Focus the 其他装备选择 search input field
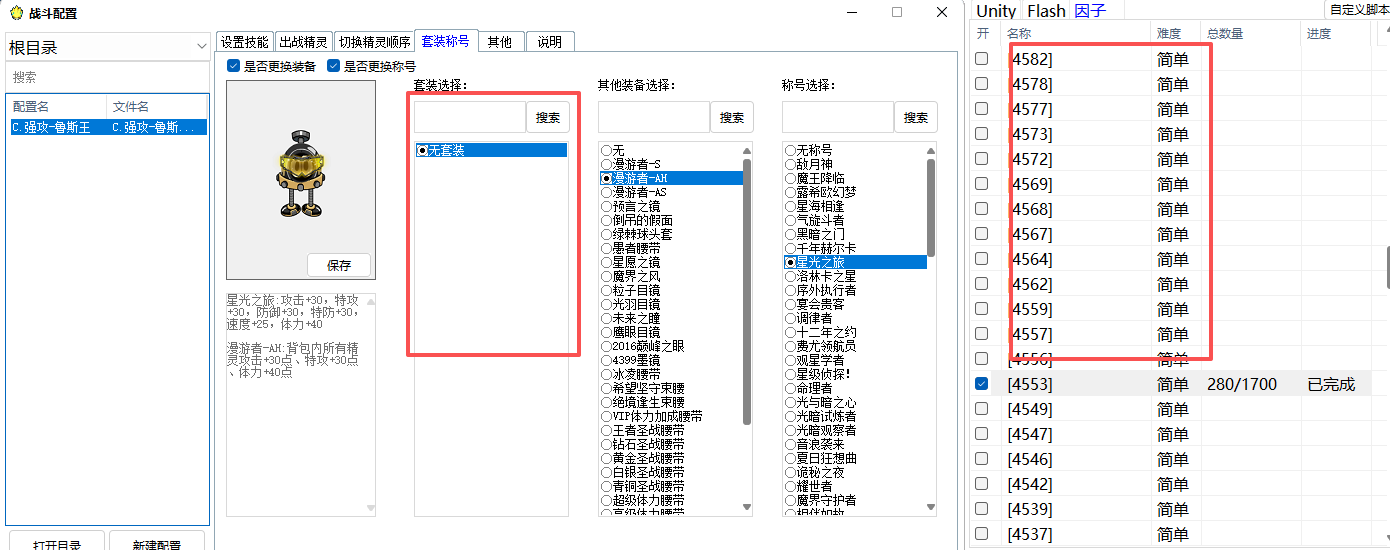1390x550 pixels. tap(654, 117)
